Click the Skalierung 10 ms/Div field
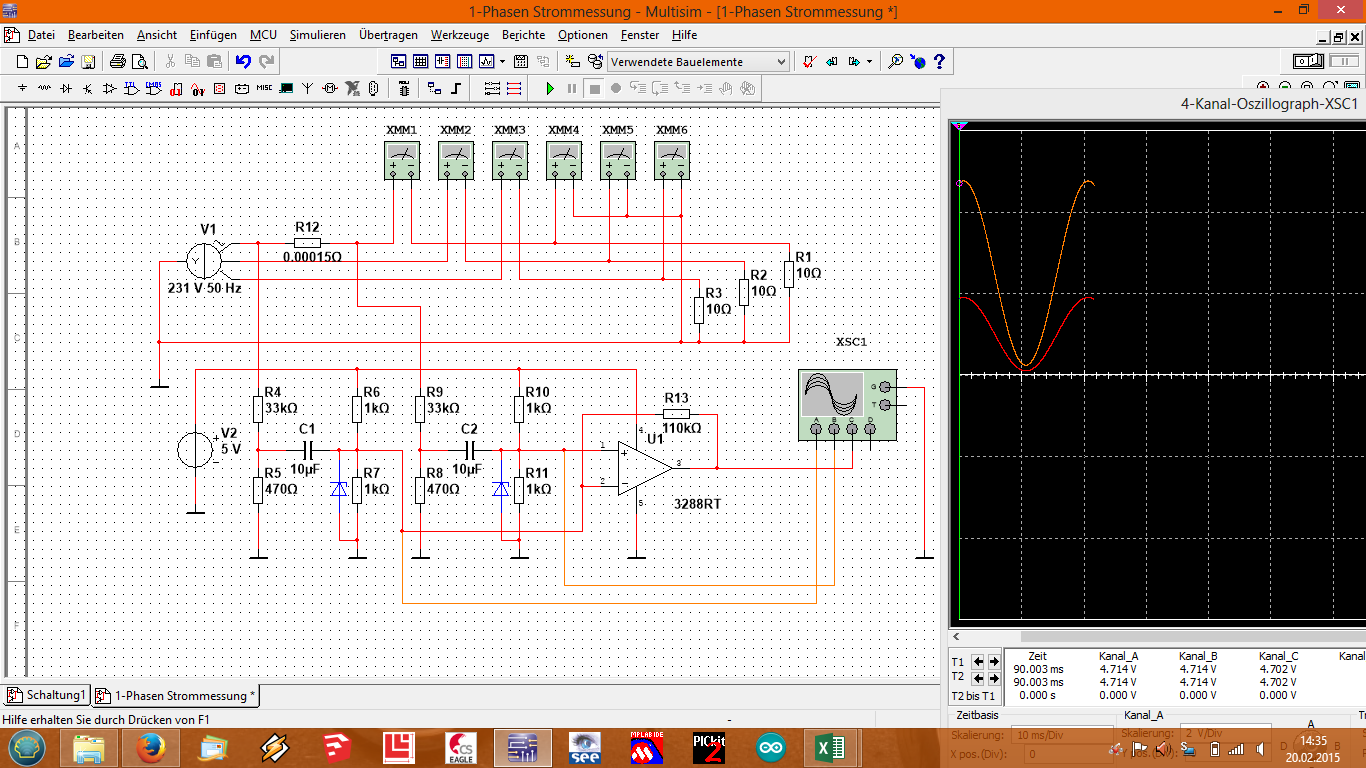1366x768 pixels. [1060, 734]
